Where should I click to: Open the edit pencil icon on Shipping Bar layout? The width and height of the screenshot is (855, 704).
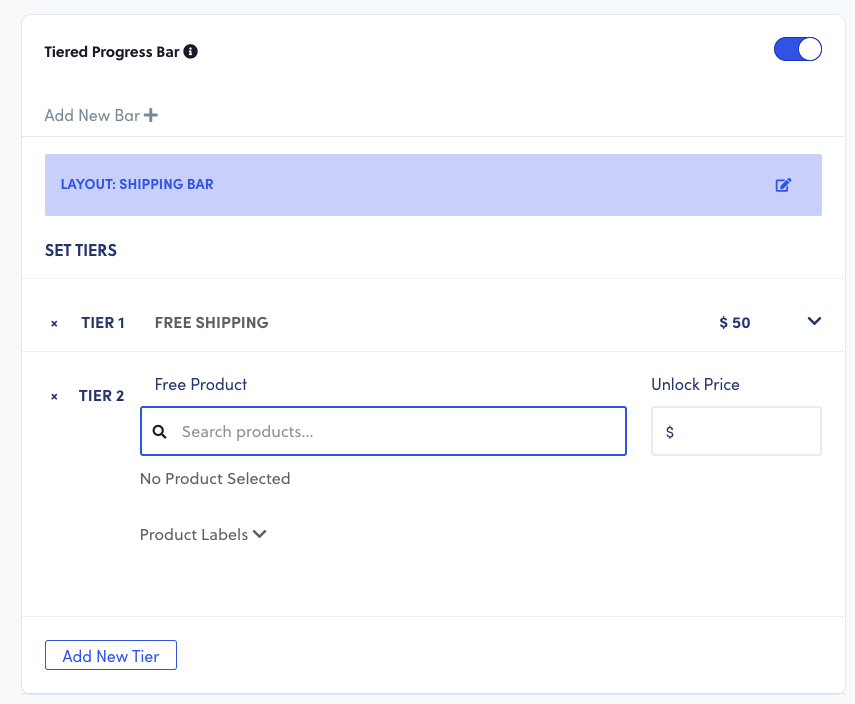point(784,184)
